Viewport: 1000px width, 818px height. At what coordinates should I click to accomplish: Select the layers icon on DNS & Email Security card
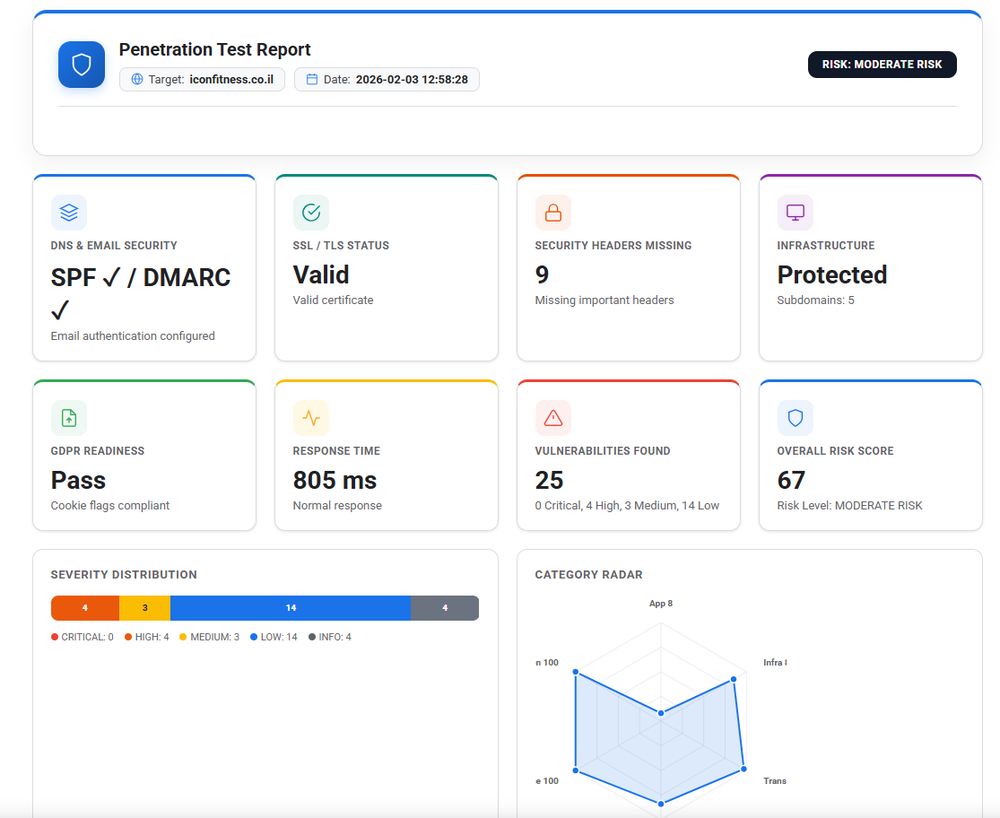pyautogui.click(x=69, y=212)
